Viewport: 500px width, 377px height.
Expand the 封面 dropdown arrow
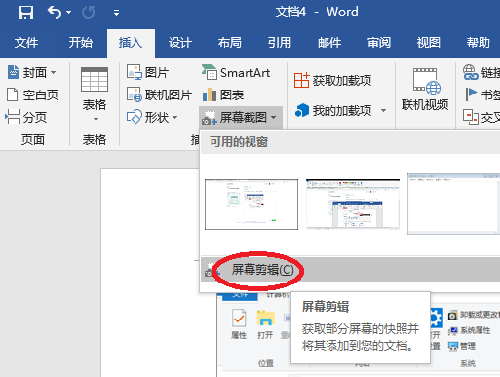(54, 72)
